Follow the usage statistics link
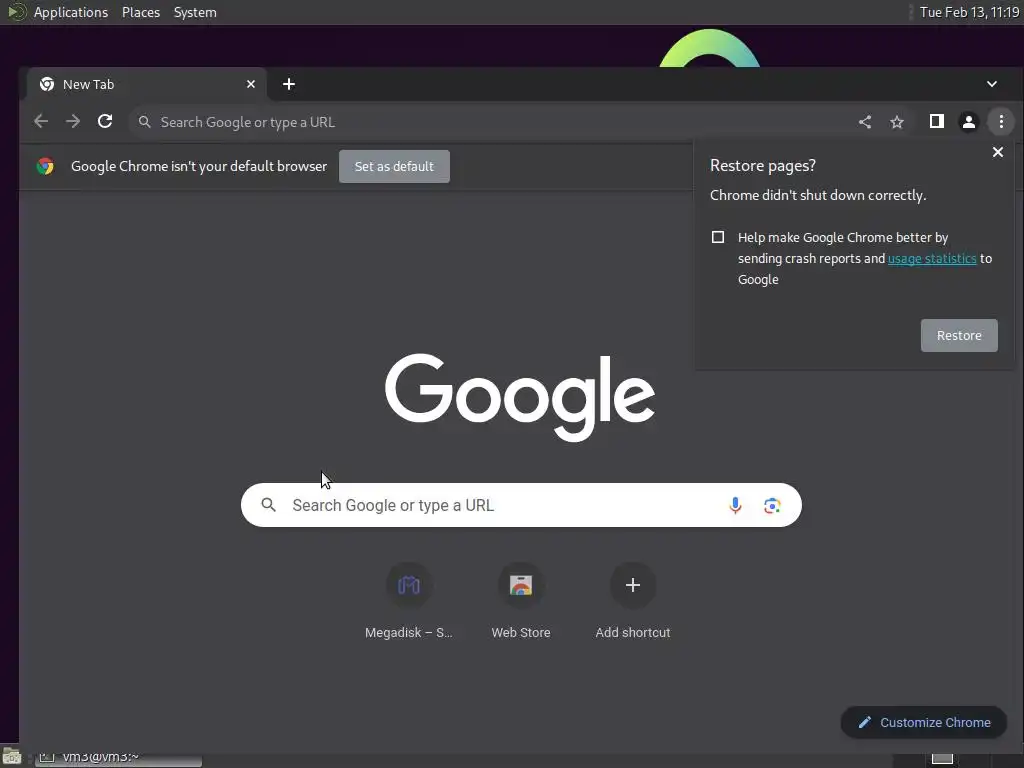This screenshot has height=768, width=1024. (x=932, y=259)
